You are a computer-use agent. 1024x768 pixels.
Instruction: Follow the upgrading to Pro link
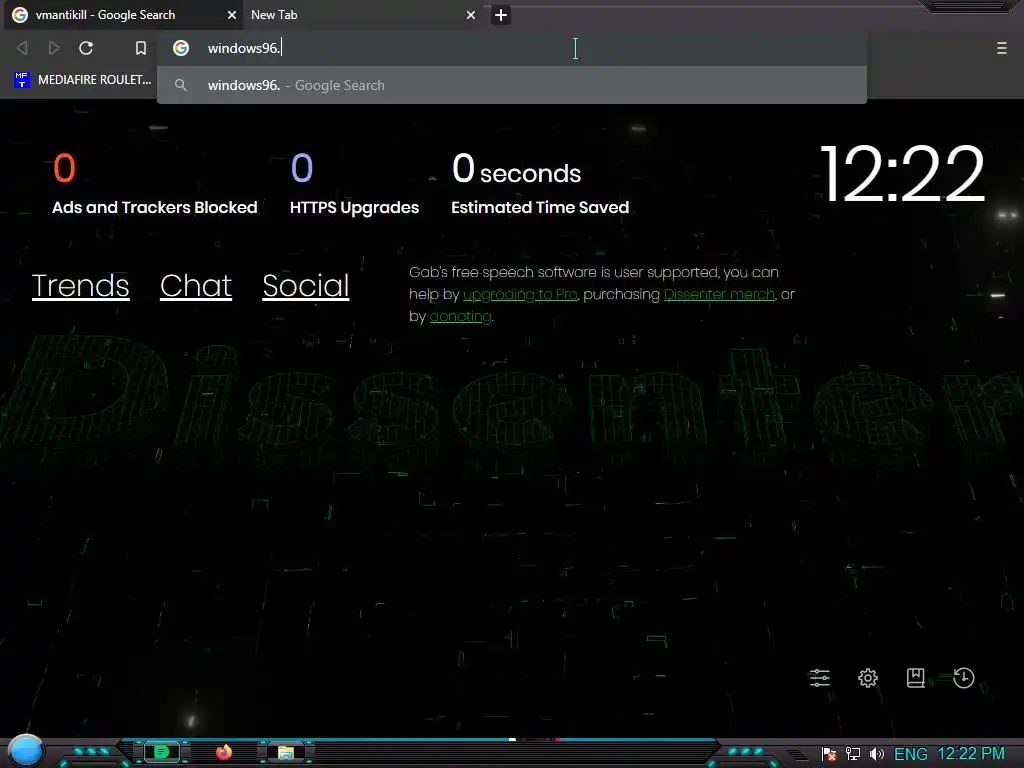click(x=520, y=295)
